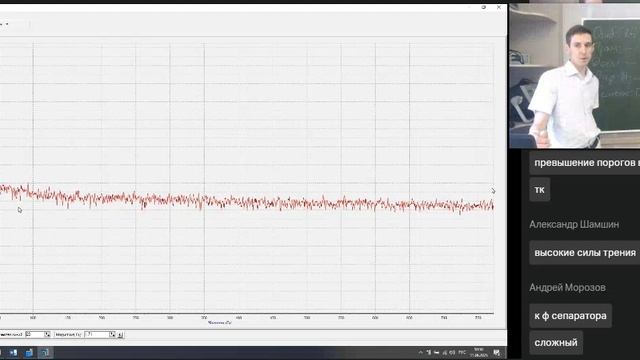Select chat message 'тк'

click(540, 189)
